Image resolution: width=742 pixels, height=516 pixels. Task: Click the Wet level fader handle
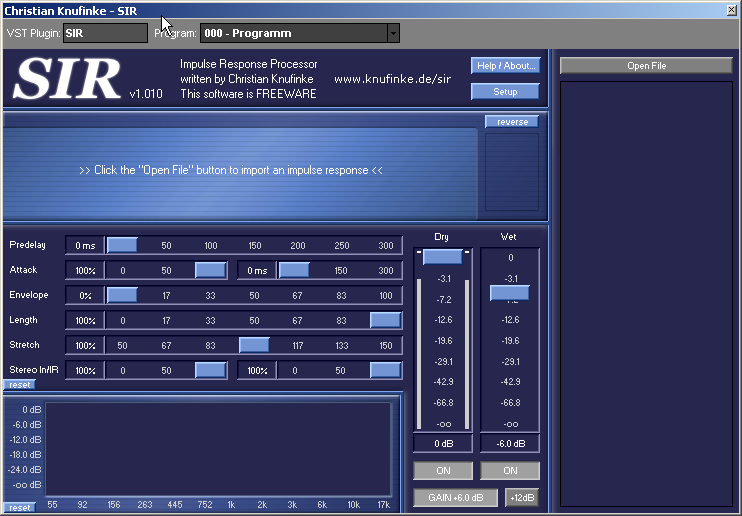(510, 293)
